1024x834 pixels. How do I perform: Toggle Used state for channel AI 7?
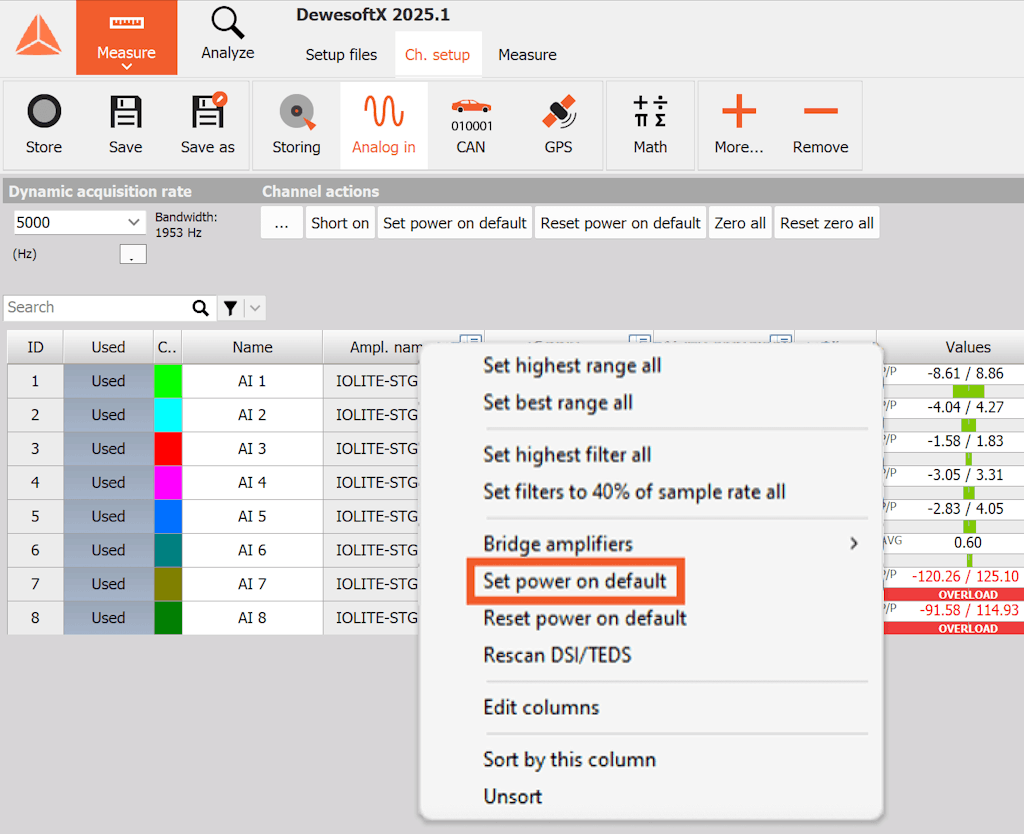[x=108, y=585]
